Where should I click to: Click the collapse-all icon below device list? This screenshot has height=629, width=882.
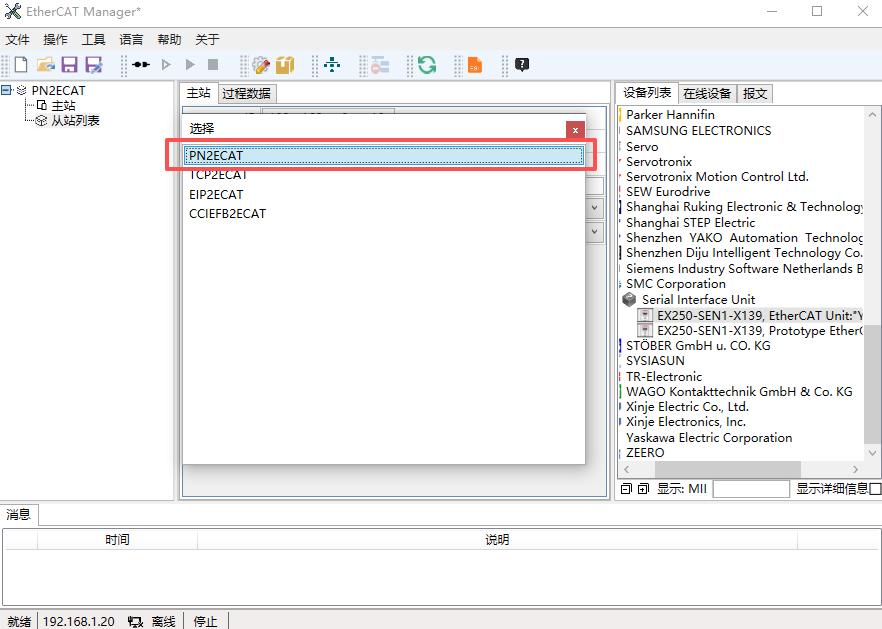(626, 489)
